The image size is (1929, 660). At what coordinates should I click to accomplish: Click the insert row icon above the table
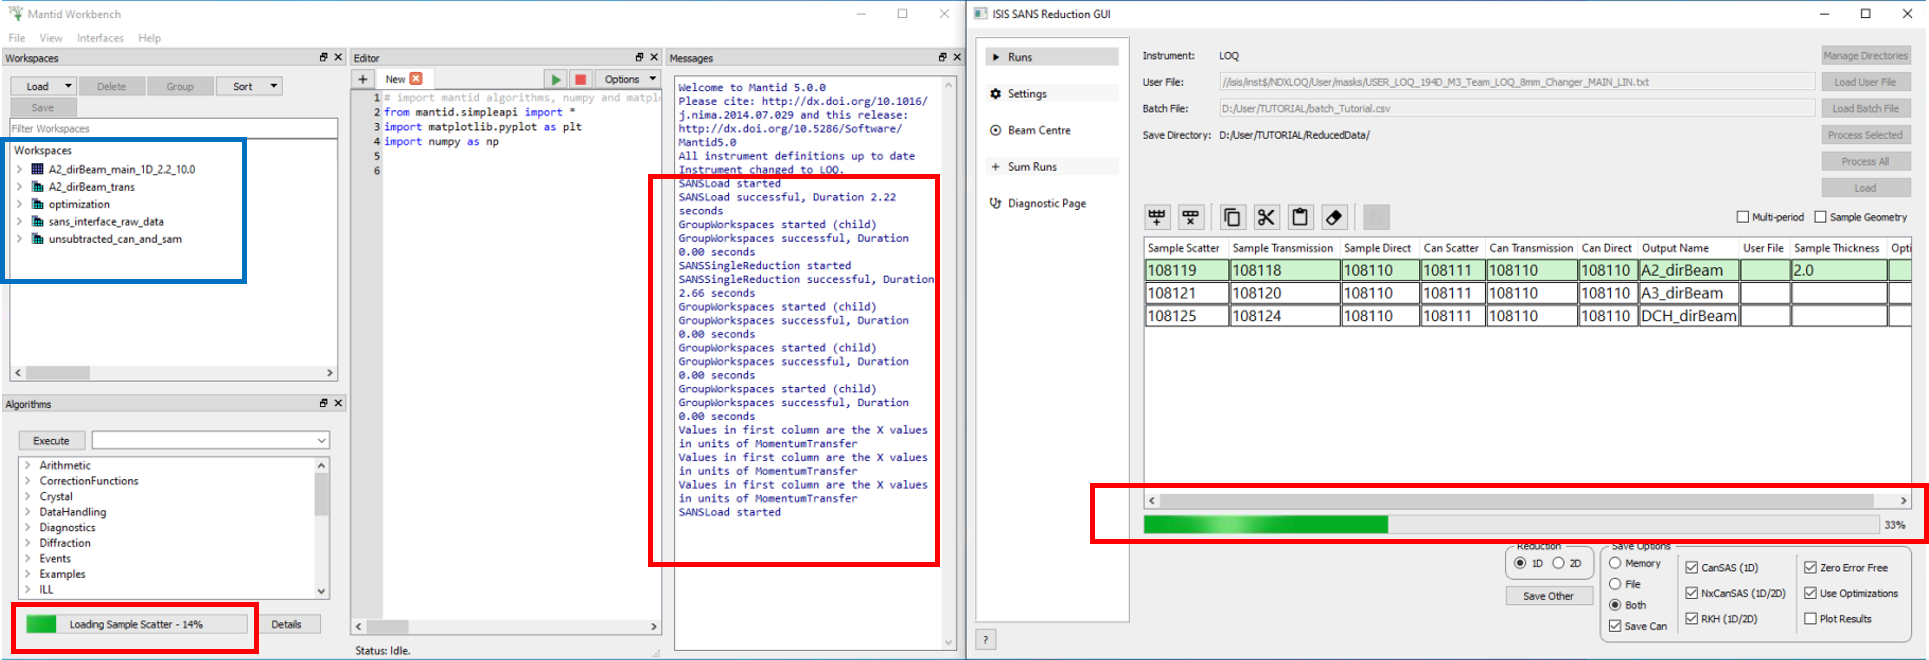pyautogui.click(x=1157, y=218)
